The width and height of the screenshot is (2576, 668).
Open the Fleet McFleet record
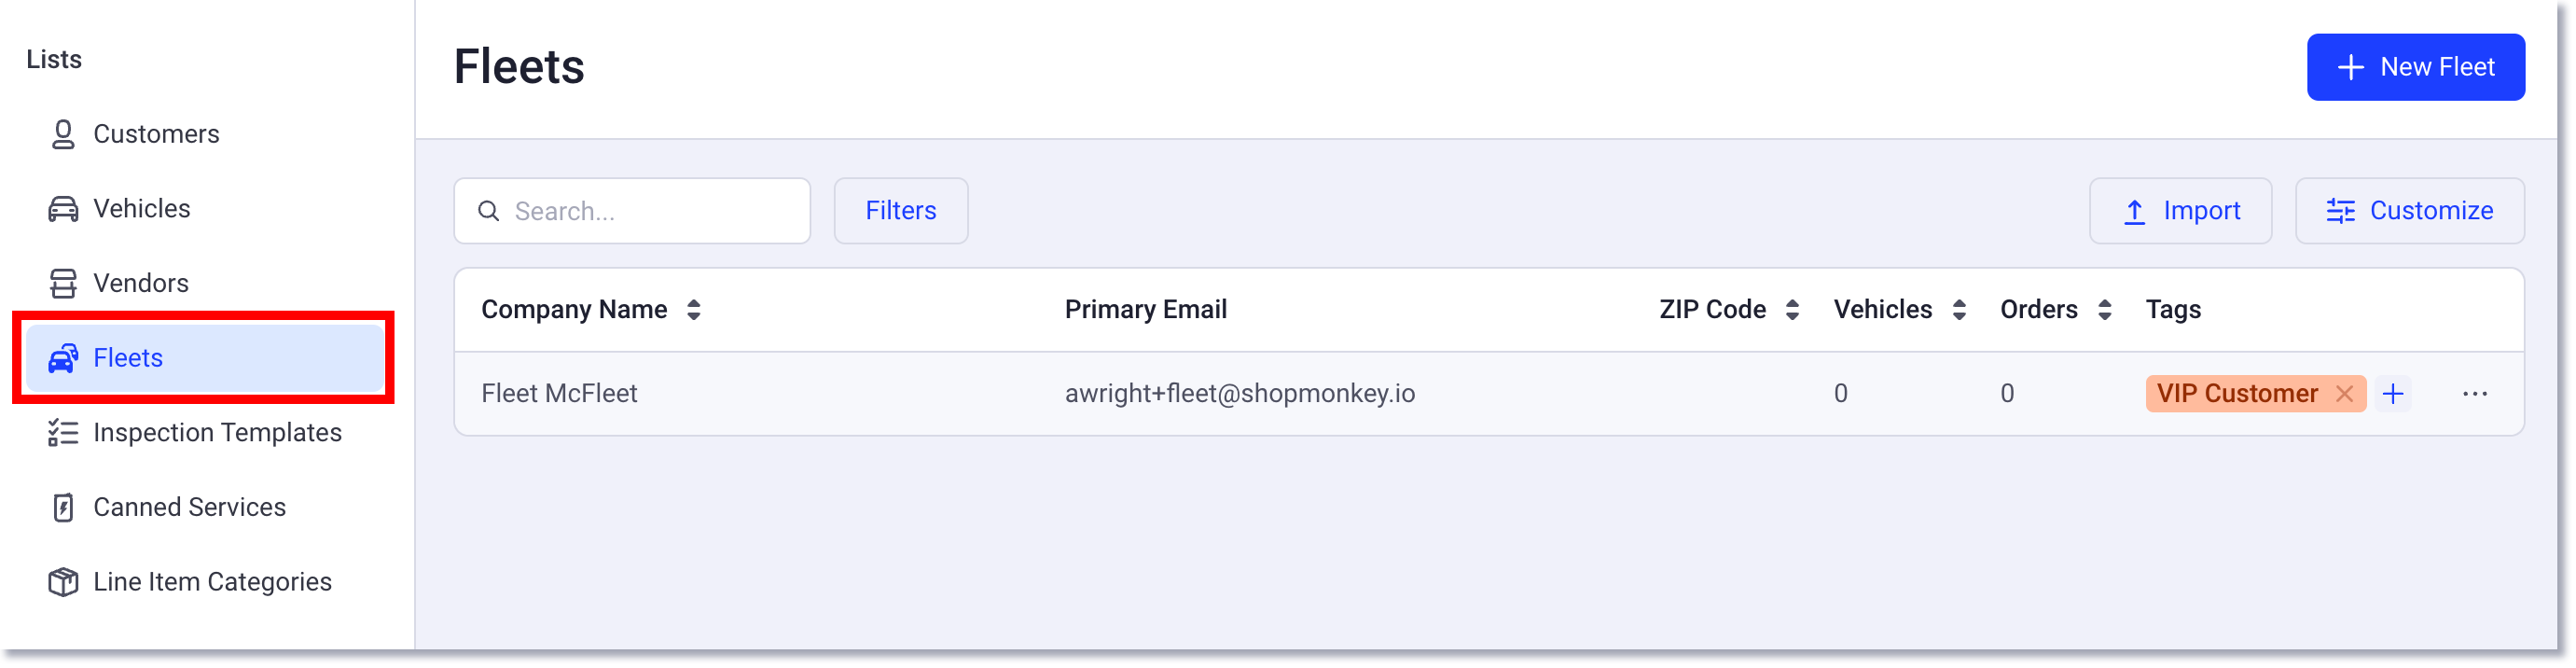(x=560, y=393)
